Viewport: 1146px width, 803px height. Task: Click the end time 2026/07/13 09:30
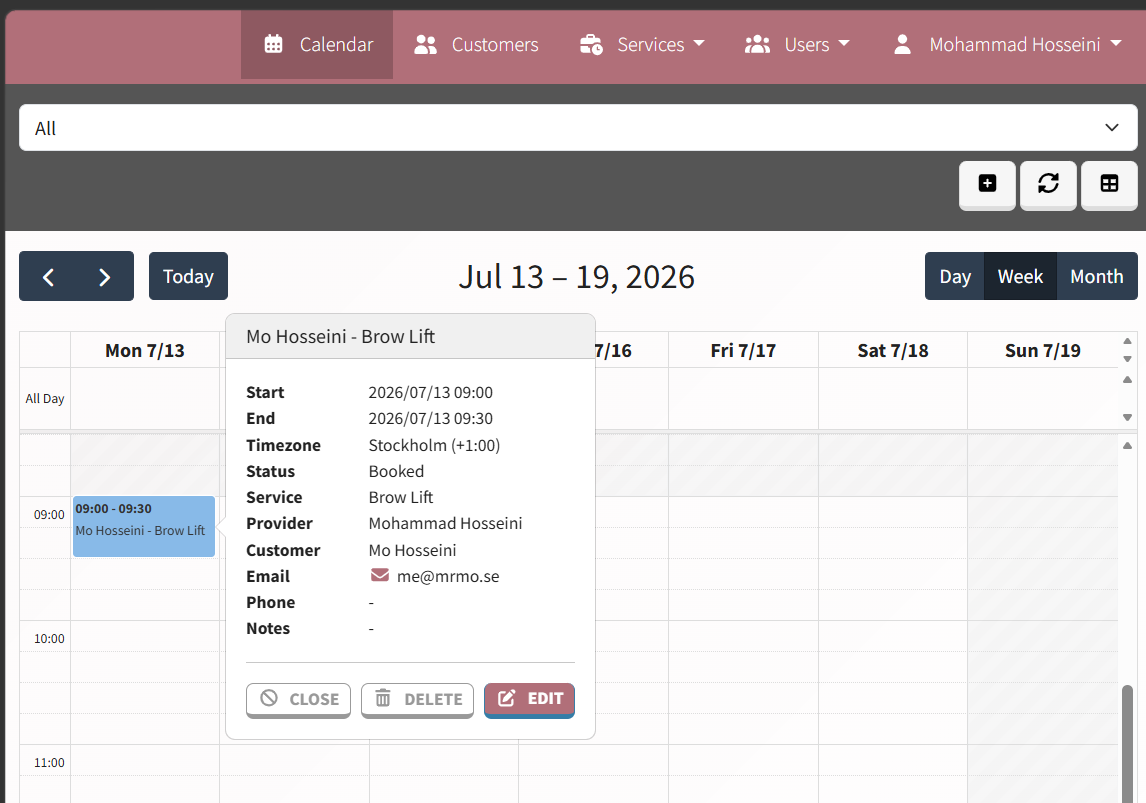pos(430,419)
